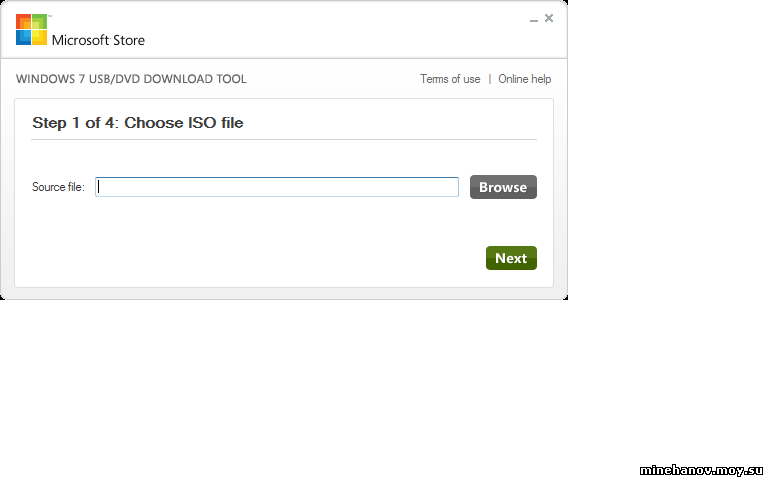Viewport: 768px width, 480px height.
Task: Open the Online help link
Action: pyautogui.click(x=525, y=79)
